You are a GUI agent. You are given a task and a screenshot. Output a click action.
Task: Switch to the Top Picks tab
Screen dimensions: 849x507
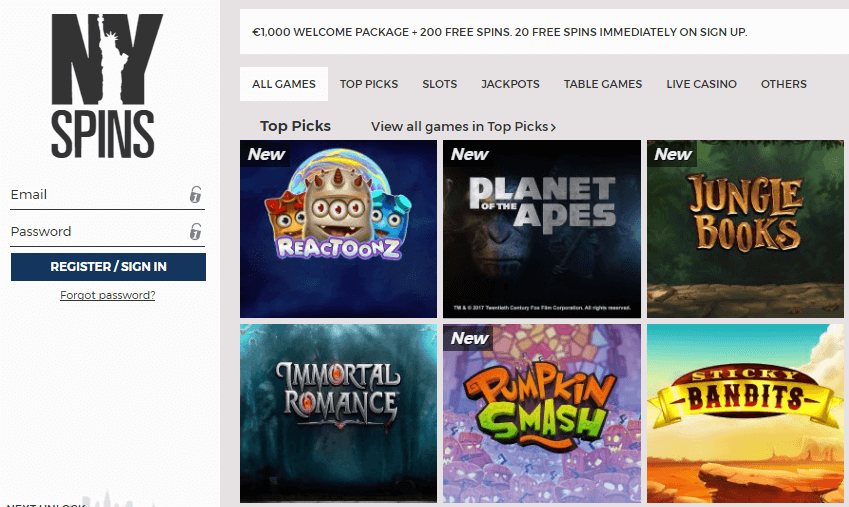[369, 84]
